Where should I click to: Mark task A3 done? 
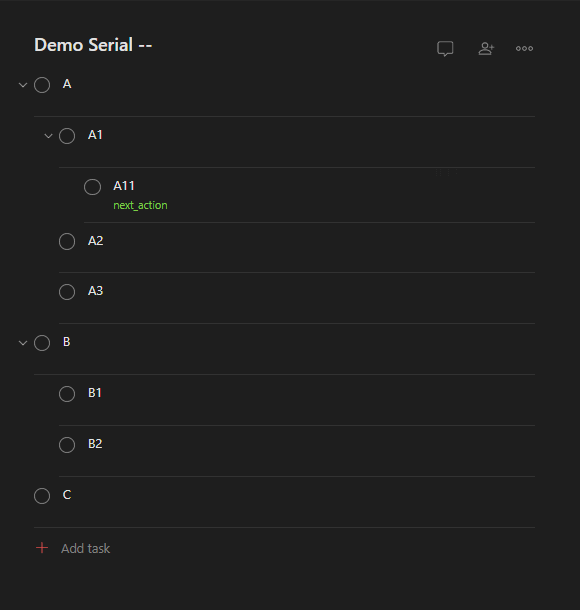(67, 292)
